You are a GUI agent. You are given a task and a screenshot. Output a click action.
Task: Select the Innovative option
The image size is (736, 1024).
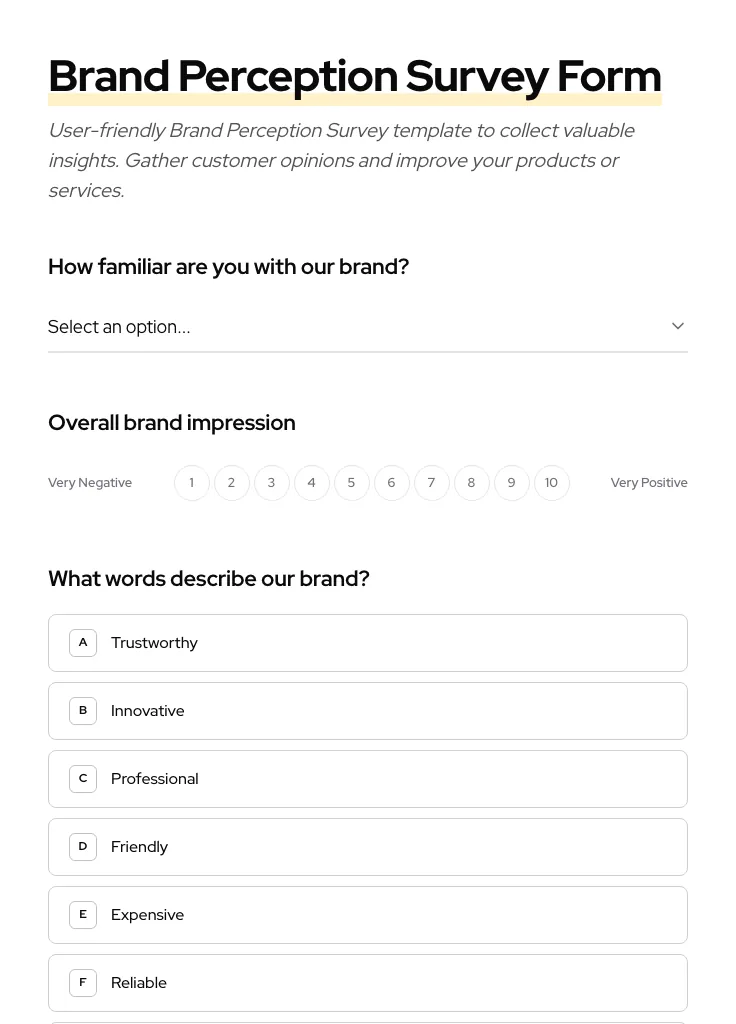[x=368, y=710]
